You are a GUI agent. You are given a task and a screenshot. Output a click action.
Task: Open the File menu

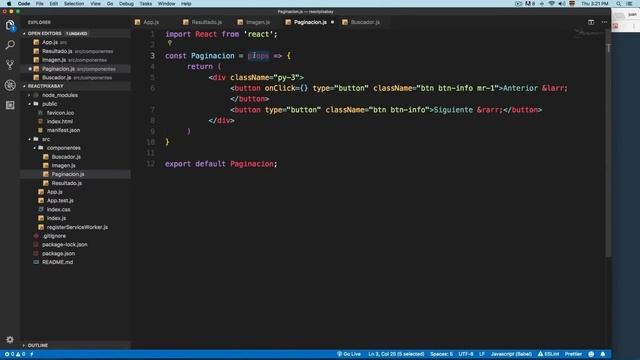click(x=40, y=4)
